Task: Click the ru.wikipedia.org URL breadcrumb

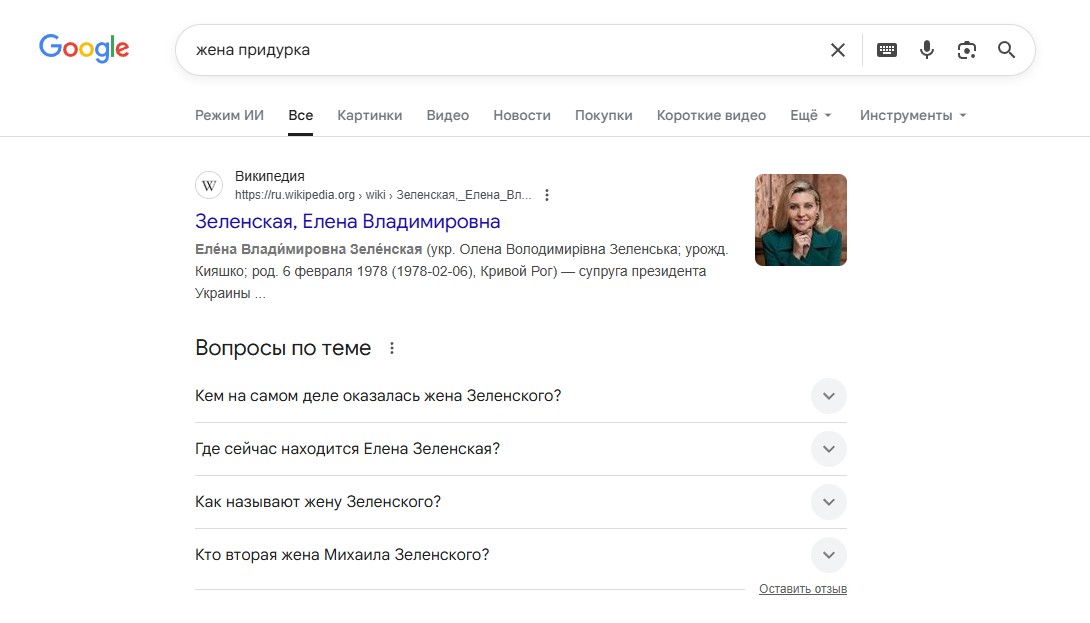Action: [x=383, y=195]
